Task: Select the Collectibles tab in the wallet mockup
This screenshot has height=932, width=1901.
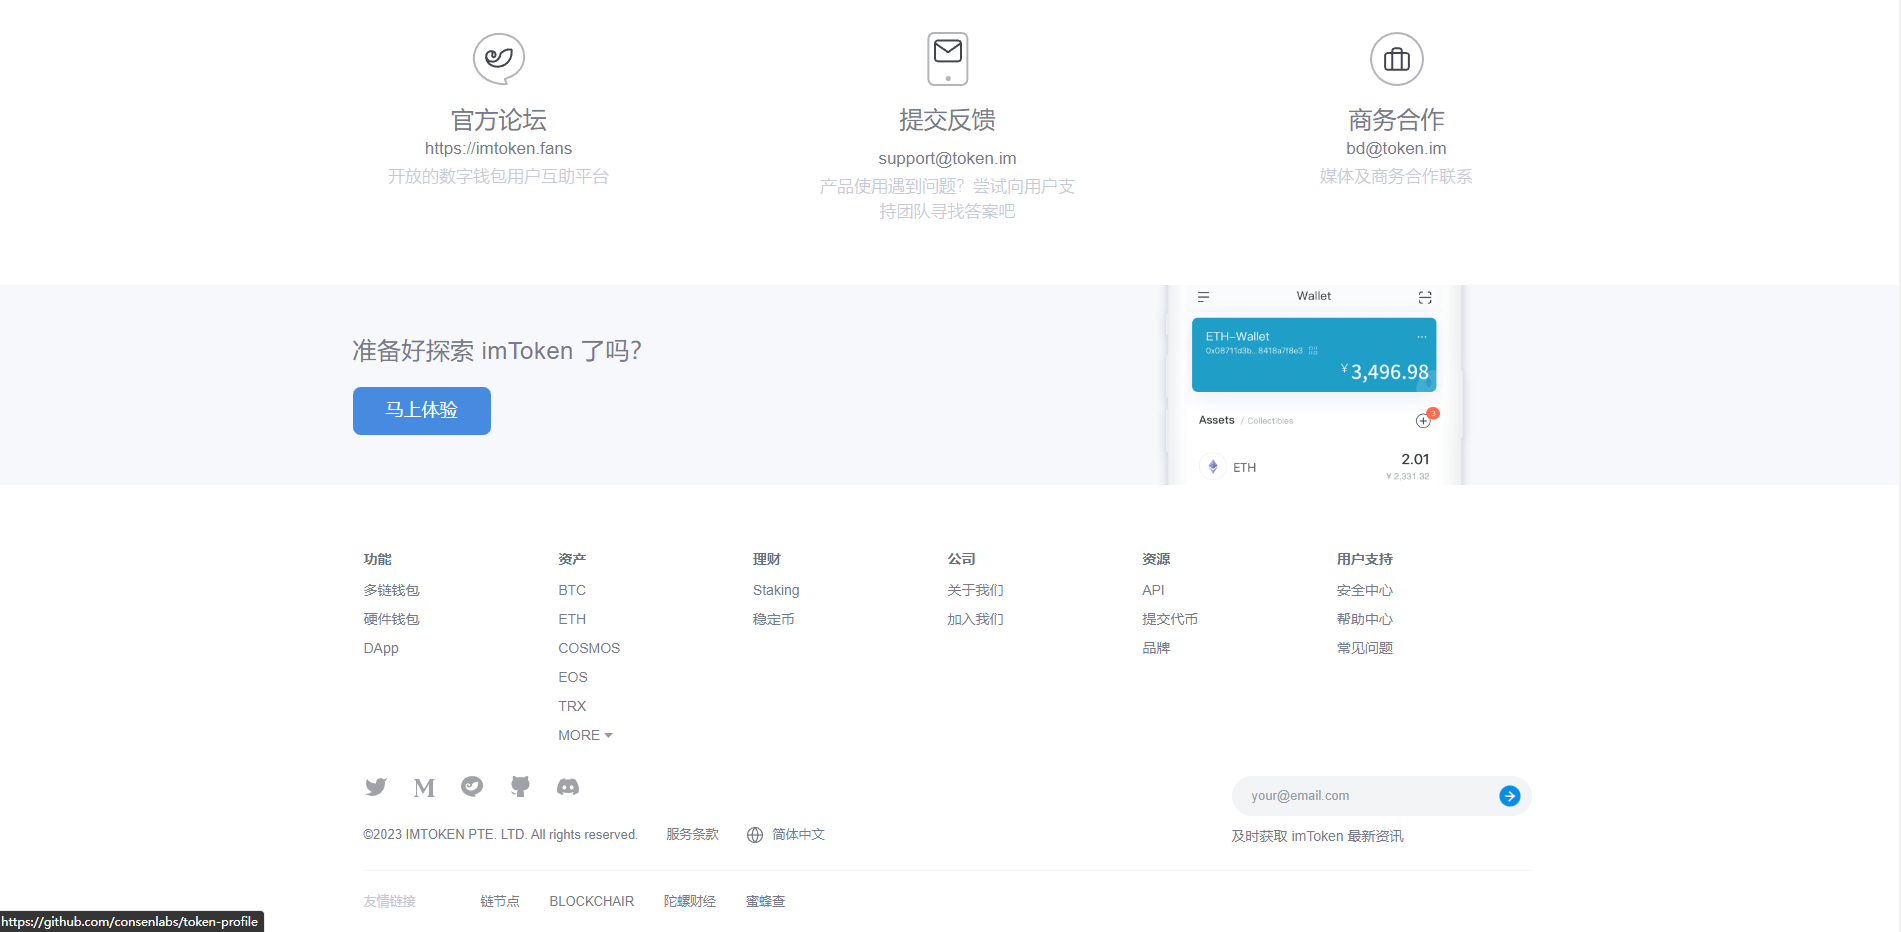Action: pyautogui.click(x=1270, y=421)
